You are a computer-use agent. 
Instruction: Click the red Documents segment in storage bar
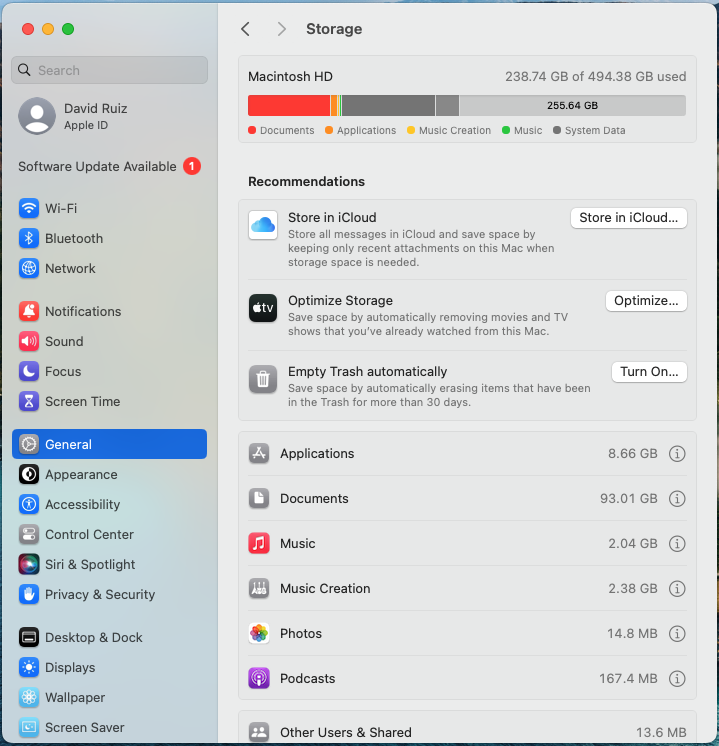(x=288, y=105)
